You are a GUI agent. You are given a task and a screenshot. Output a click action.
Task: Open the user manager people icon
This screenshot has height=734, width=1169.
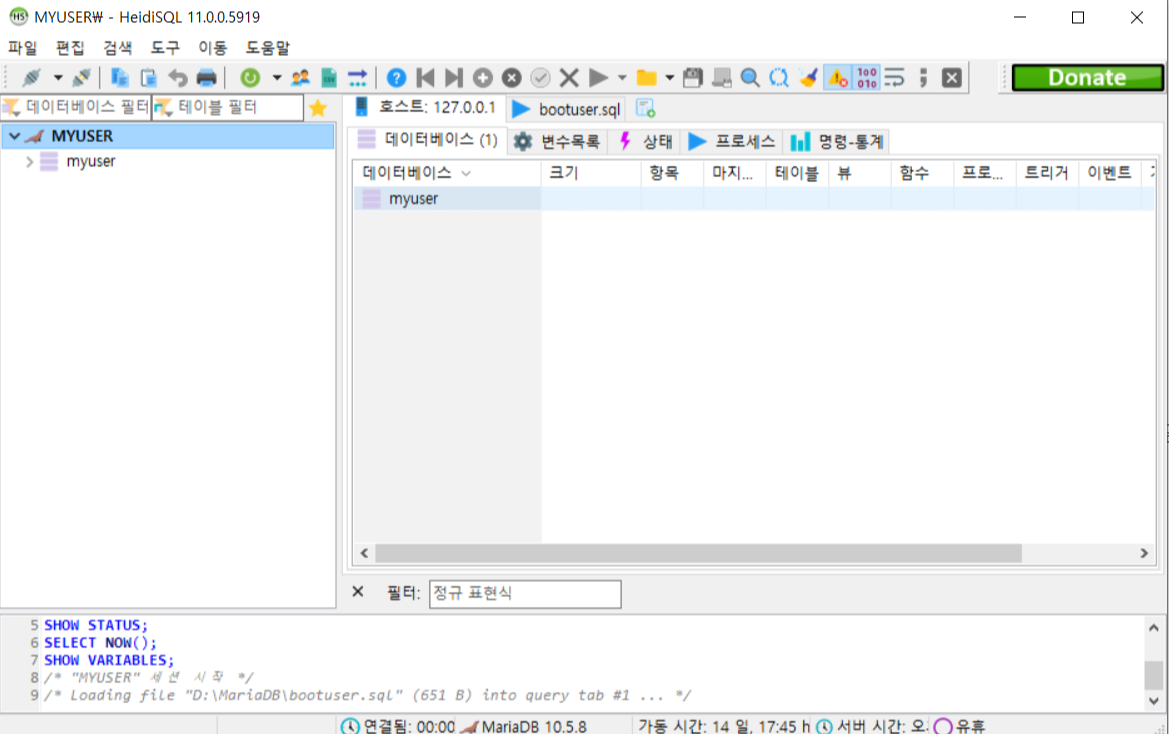point(300,77)
